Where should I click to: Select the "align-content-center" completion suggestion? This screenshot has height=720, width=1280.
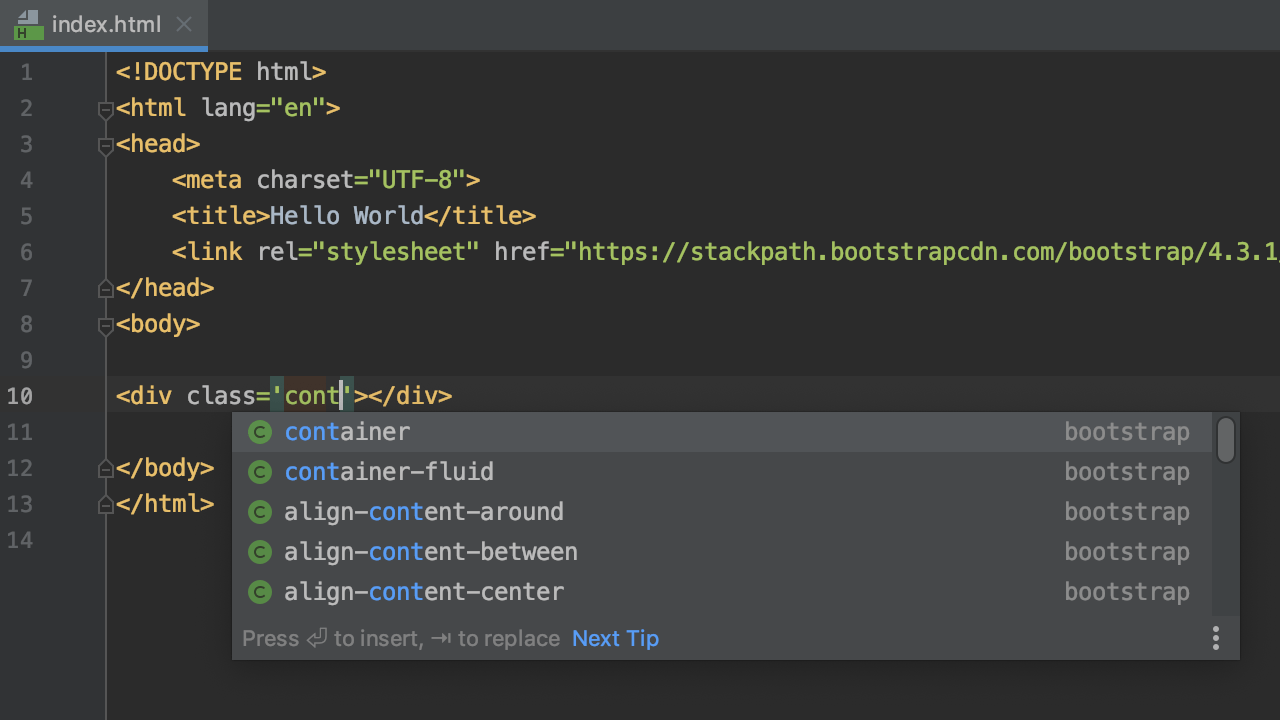[423, 591]
